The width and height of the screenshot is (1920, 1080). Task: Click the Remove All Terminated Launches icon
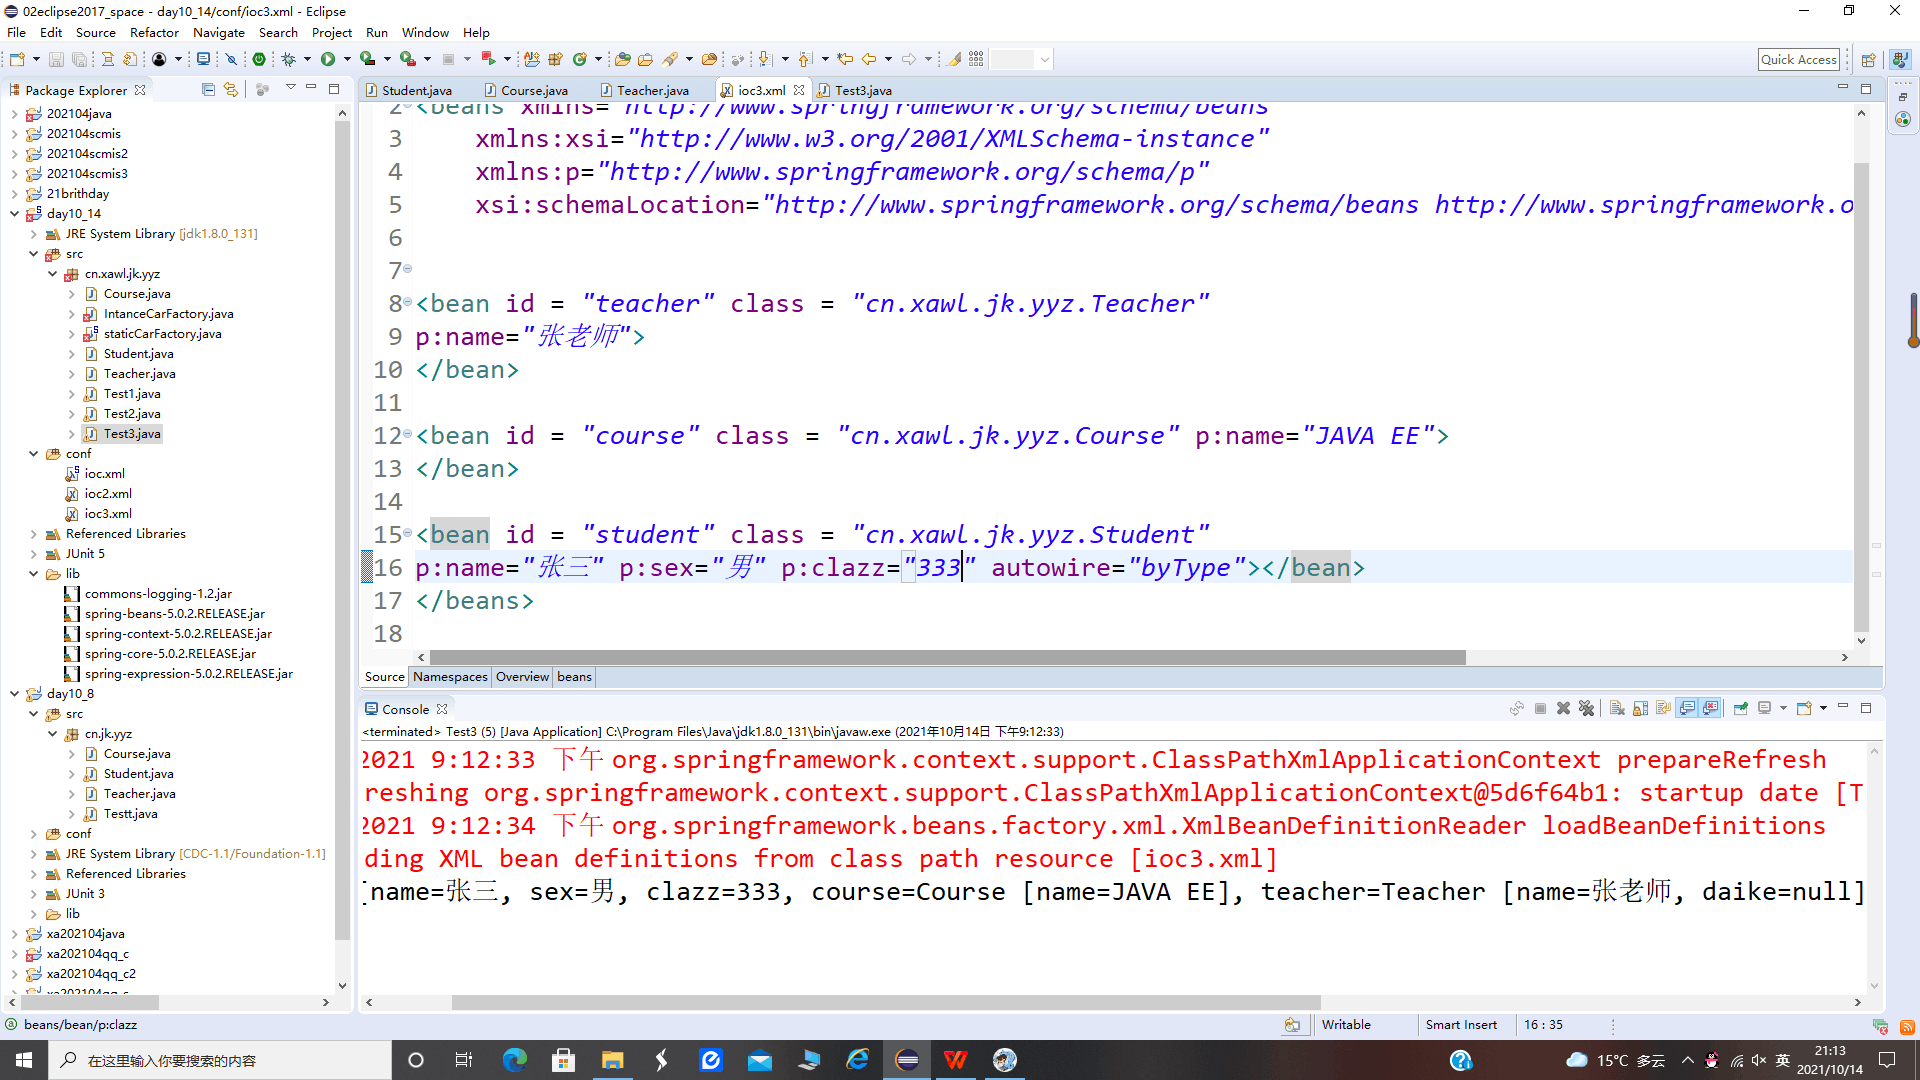pos(1586,708)
